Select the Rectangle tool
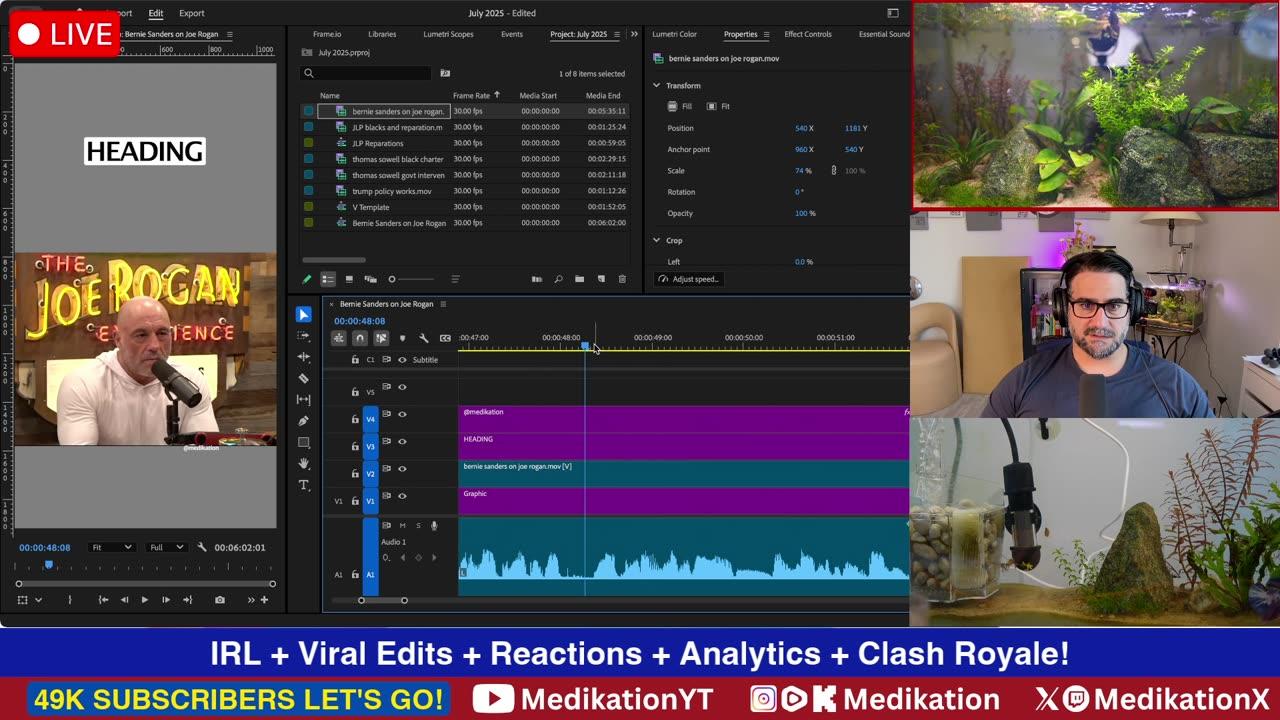 coord(304,442)
